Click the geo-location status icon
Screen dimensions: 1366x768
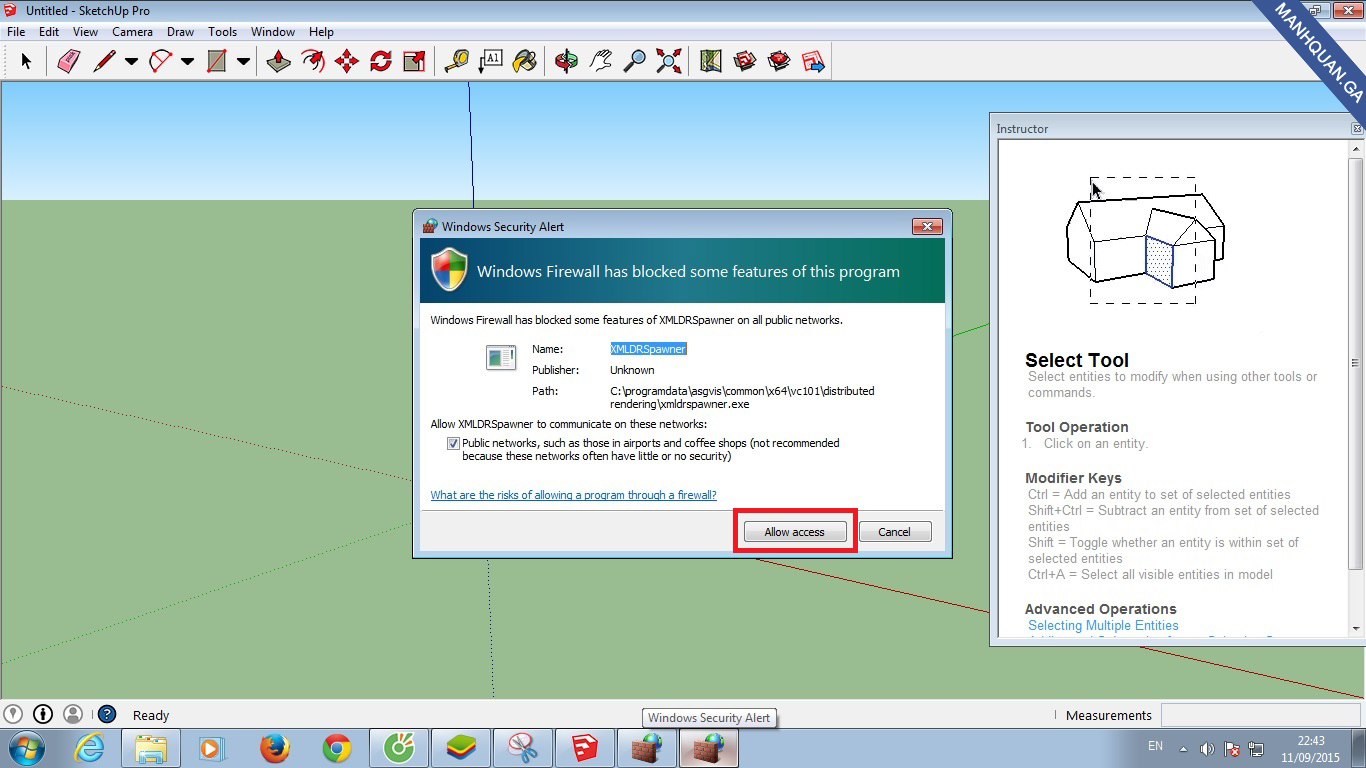pyautogui.click(x=13, y=714)
